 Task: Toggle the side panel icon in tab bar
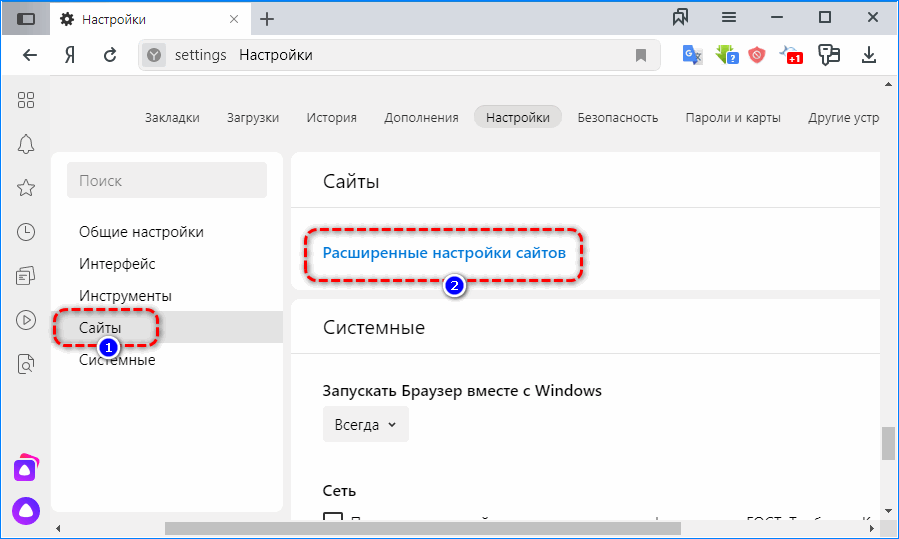point(25,19)
